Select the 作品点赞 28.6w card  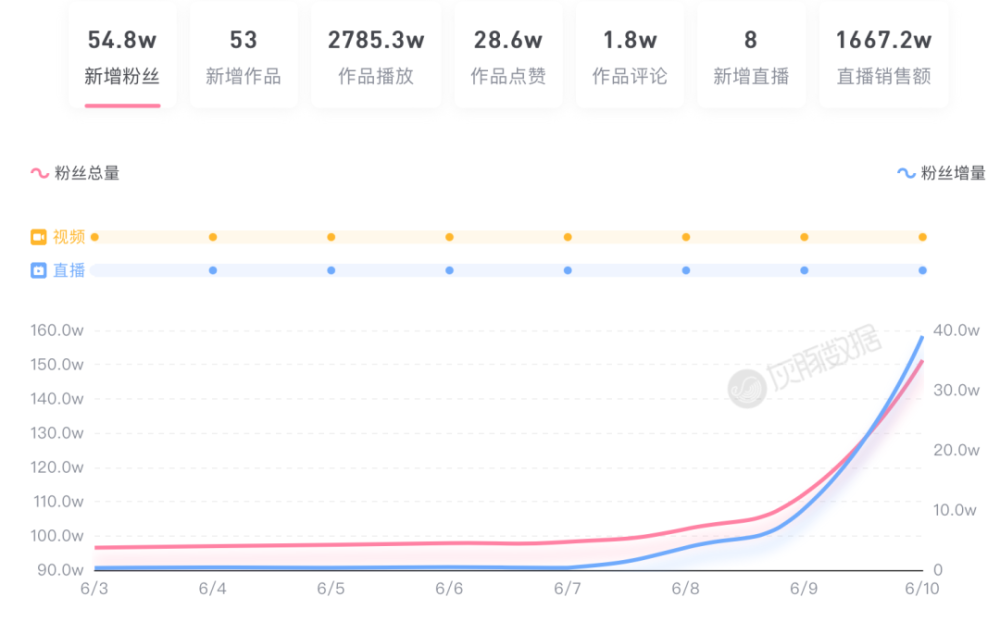tap(508, 57)
